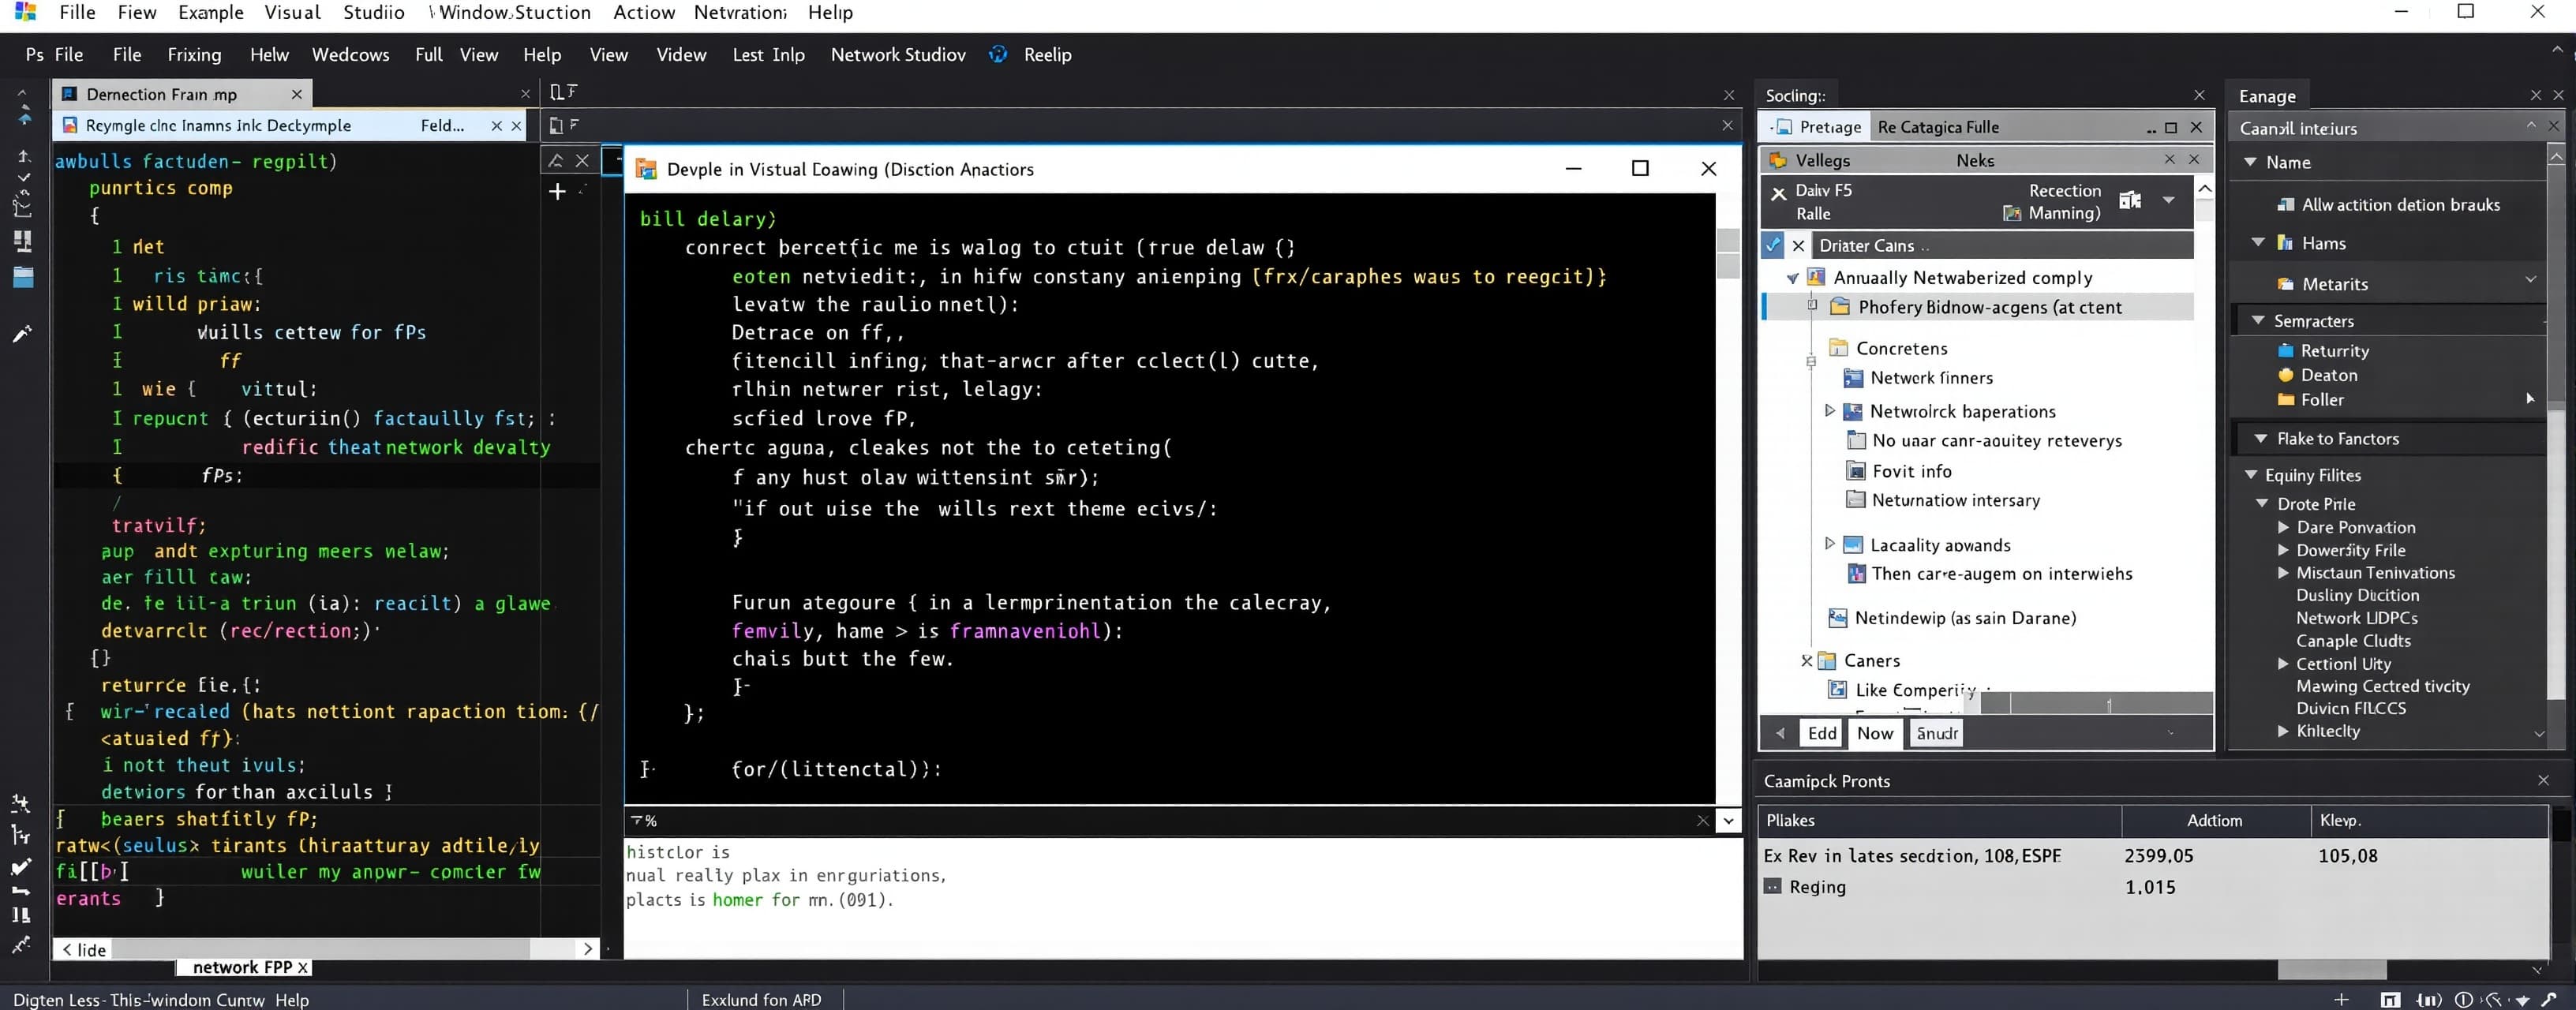Click the output pane dropdown arrow
2576x1010 pixels.
point(1728,821)
